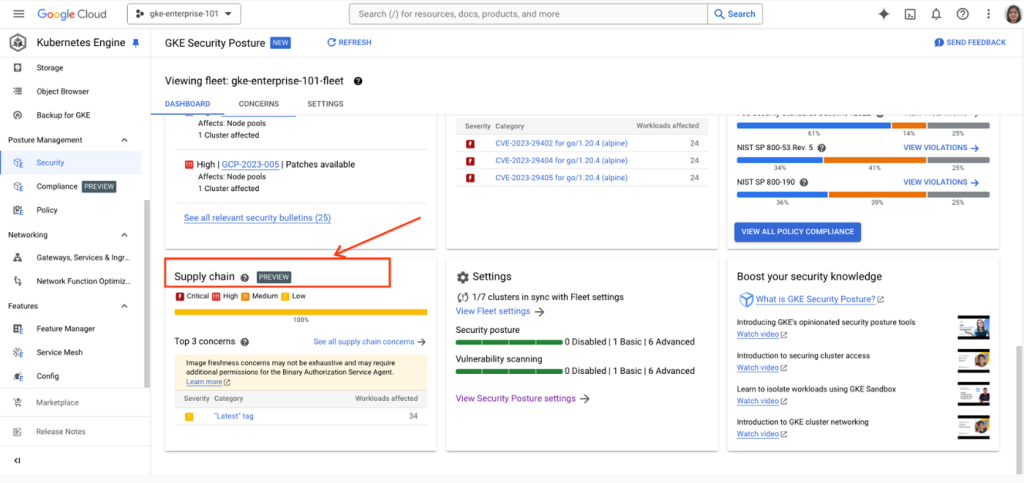Click the Security posture green status bar
Screen dimensions: 1024x483
coord(509,342)
